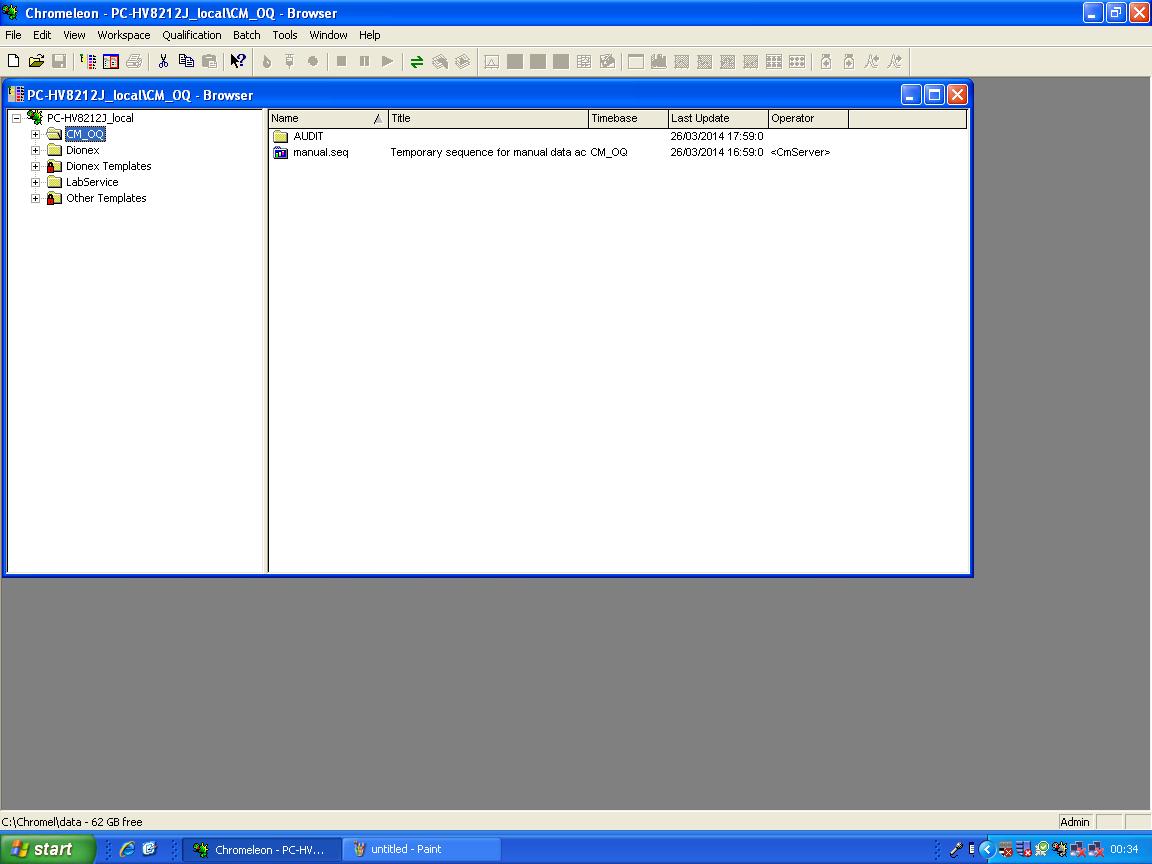Viewport: 1152px width, 864px height.
Task: Sort by the Title column header
Action: tap(489, 118)
